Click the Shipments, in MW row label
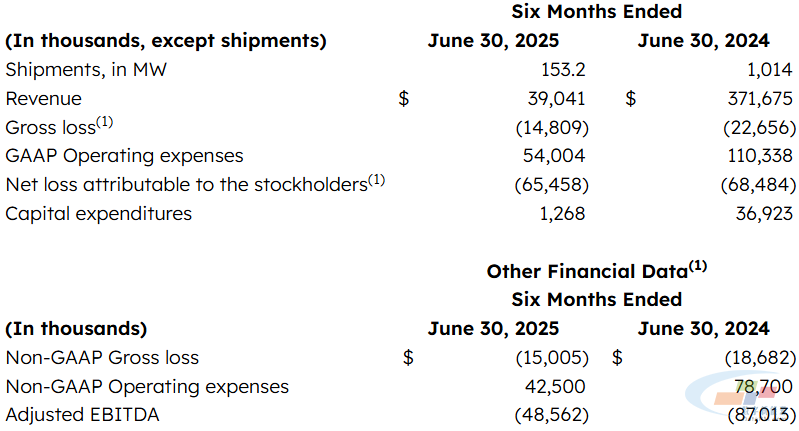 [86, 70]
